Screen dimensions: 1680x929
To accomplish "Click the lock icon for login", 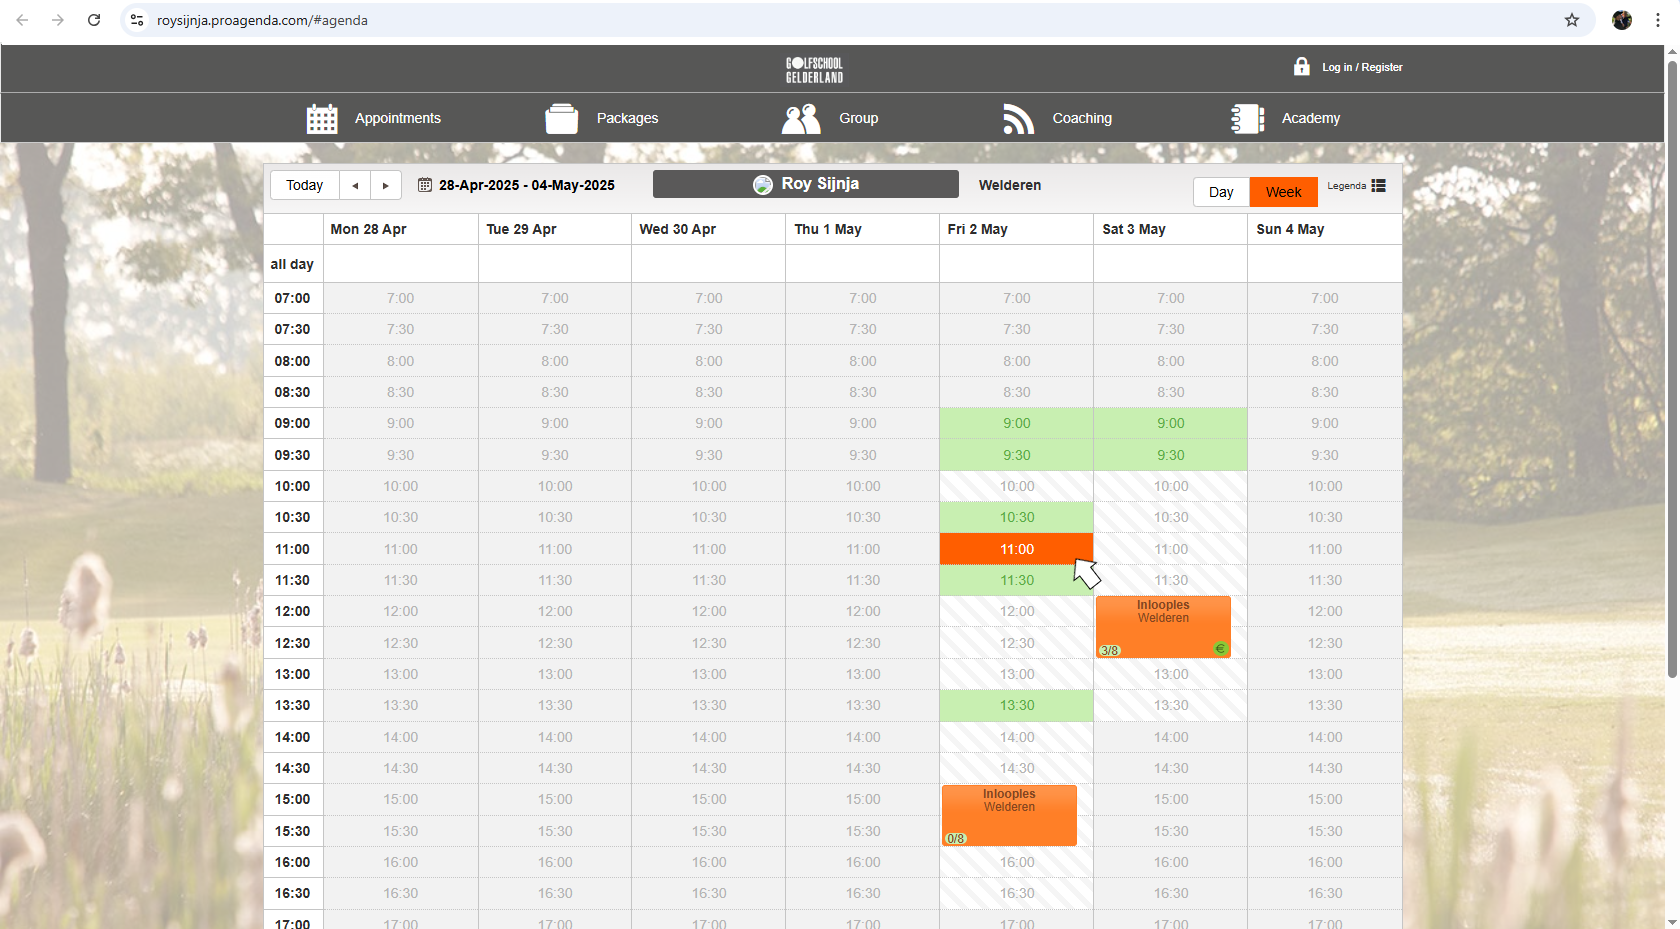I will coord(1301,67).
